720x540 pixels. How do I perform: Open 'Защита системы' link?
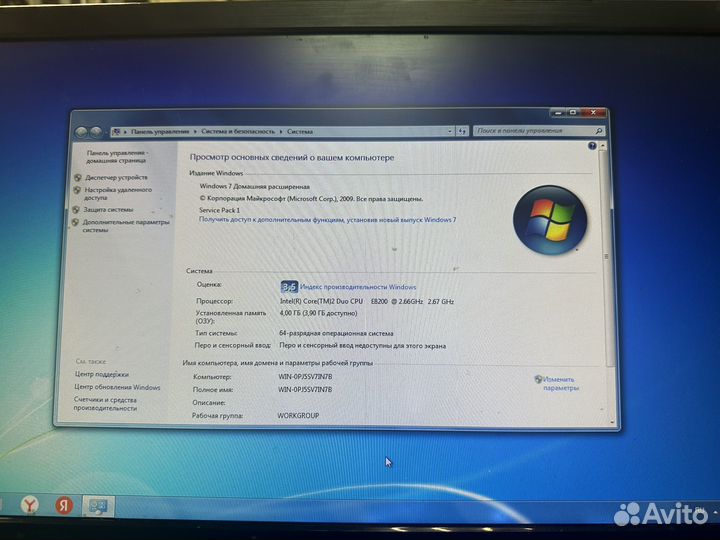(x=108, y=209)
